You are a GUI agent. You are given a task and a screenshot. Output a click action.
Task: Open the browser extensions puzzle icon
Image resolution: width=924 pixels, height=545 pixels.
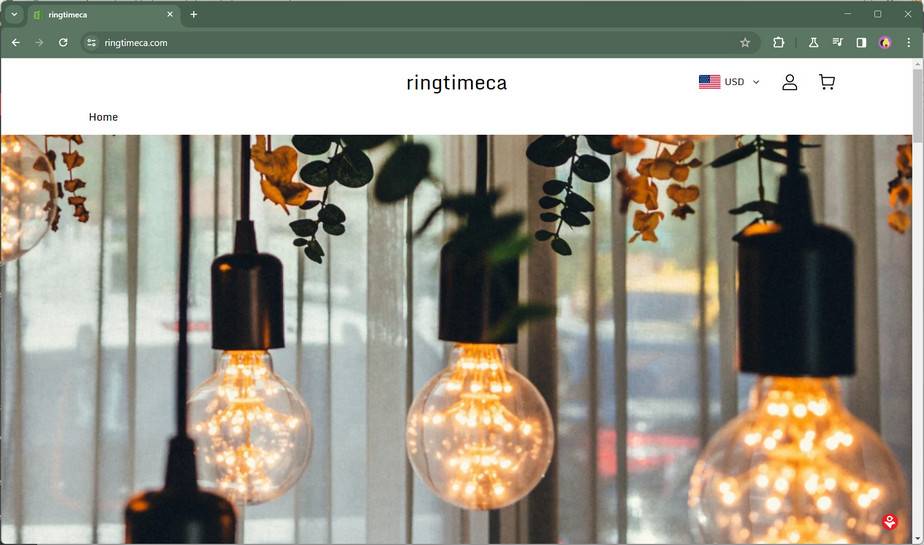tap(778, 42)
